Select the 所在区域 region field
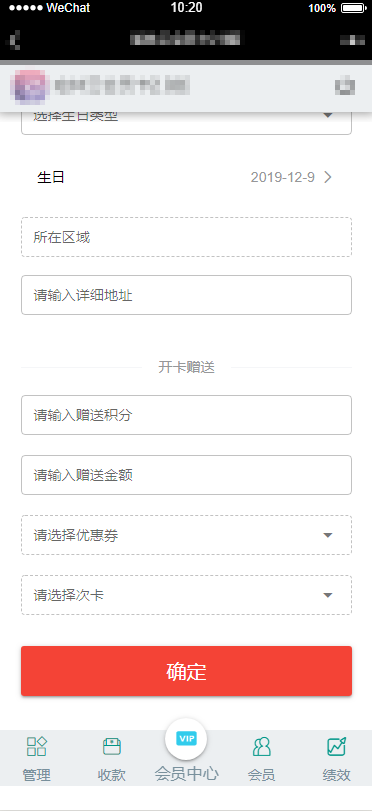Screen dimensions: 372x811 [x=186, y=237]
